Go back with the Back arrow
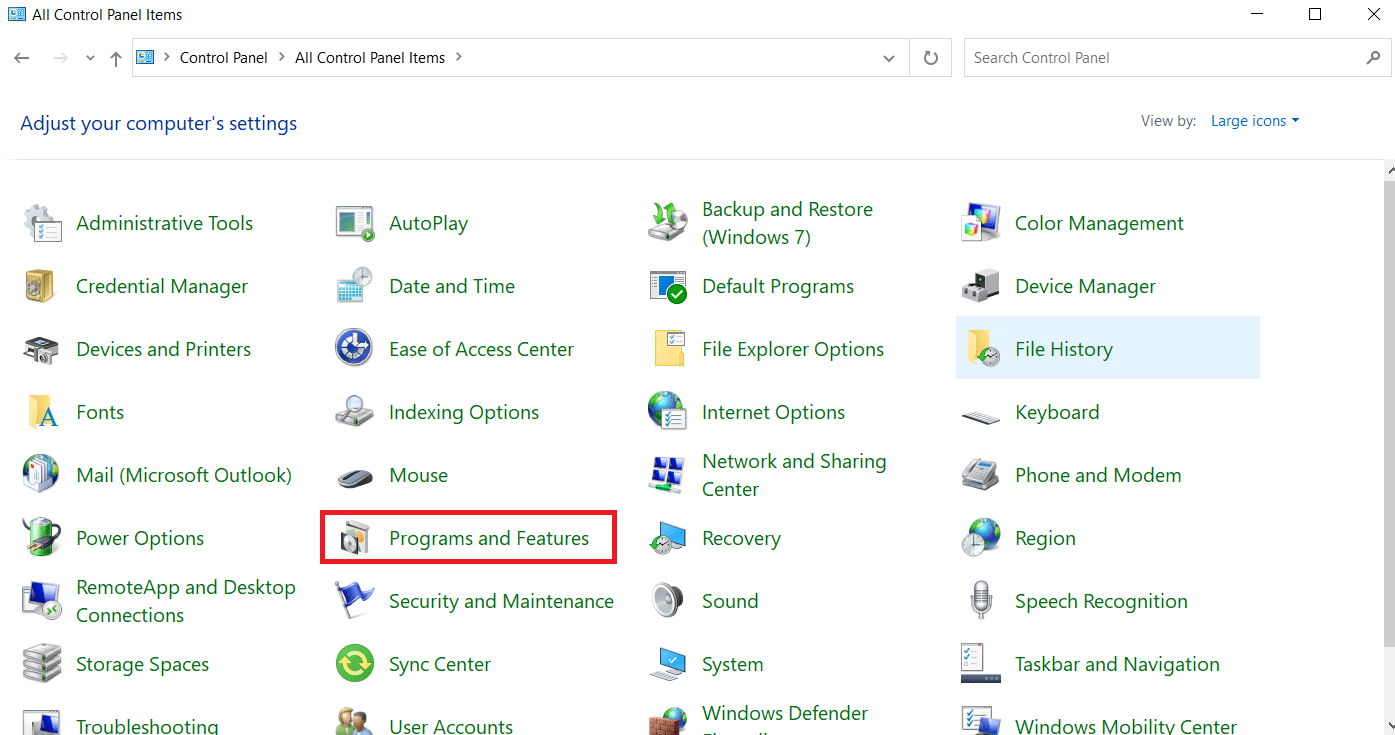 point(22,58)
